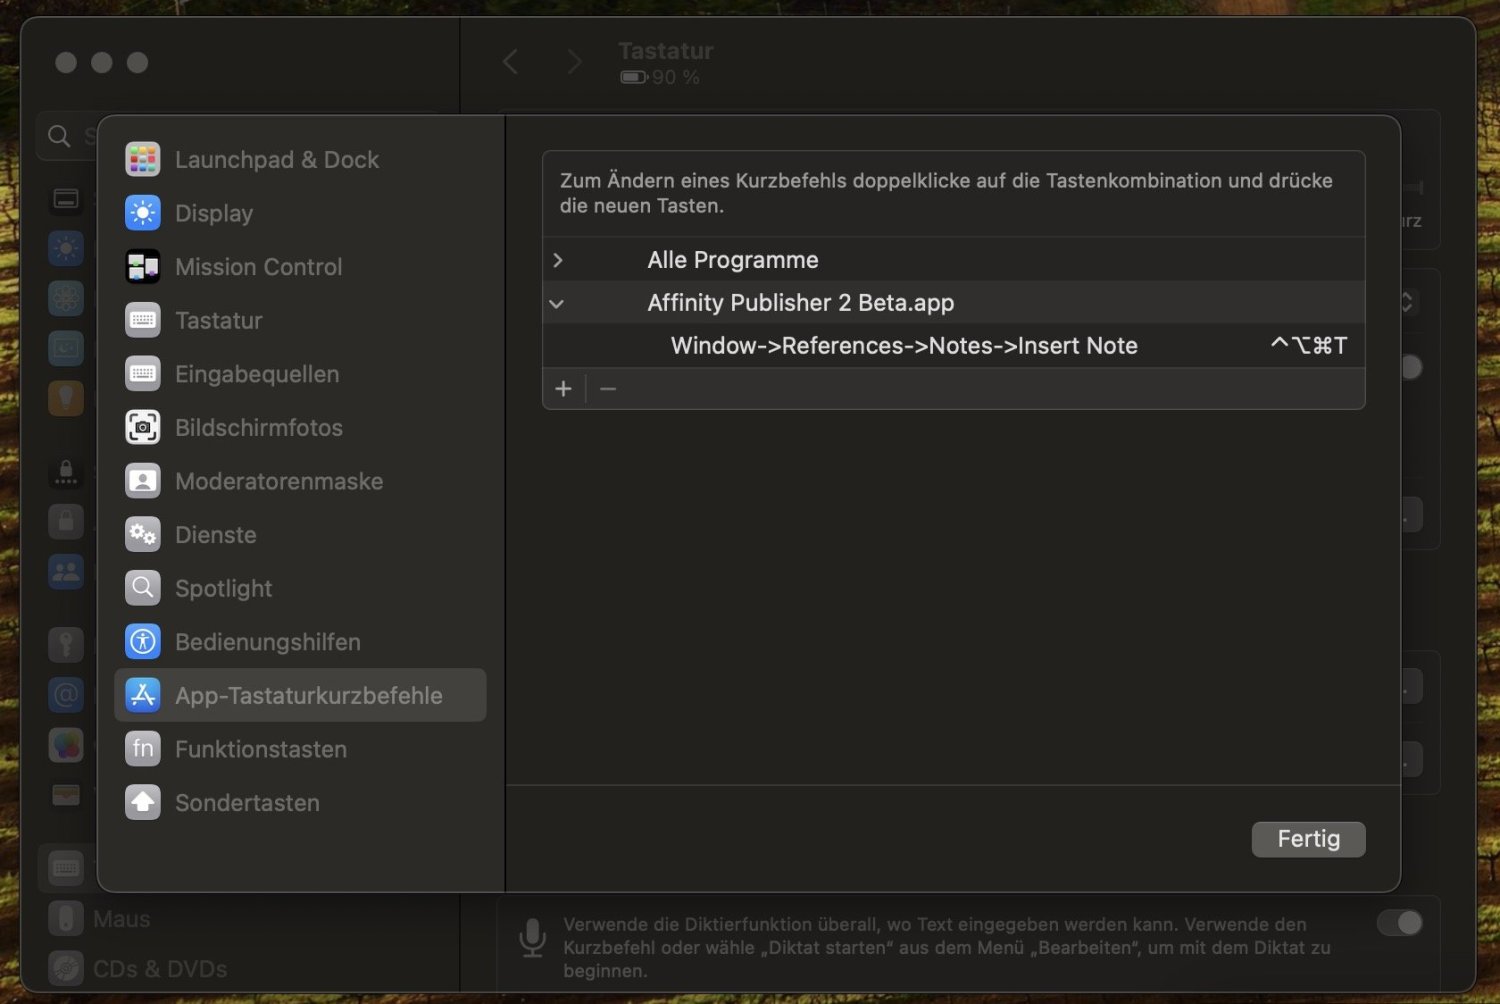This screenshot has width=1500, height=1004.
Task: Open the Display shortcuts section
Action: (x=213, y=213)
